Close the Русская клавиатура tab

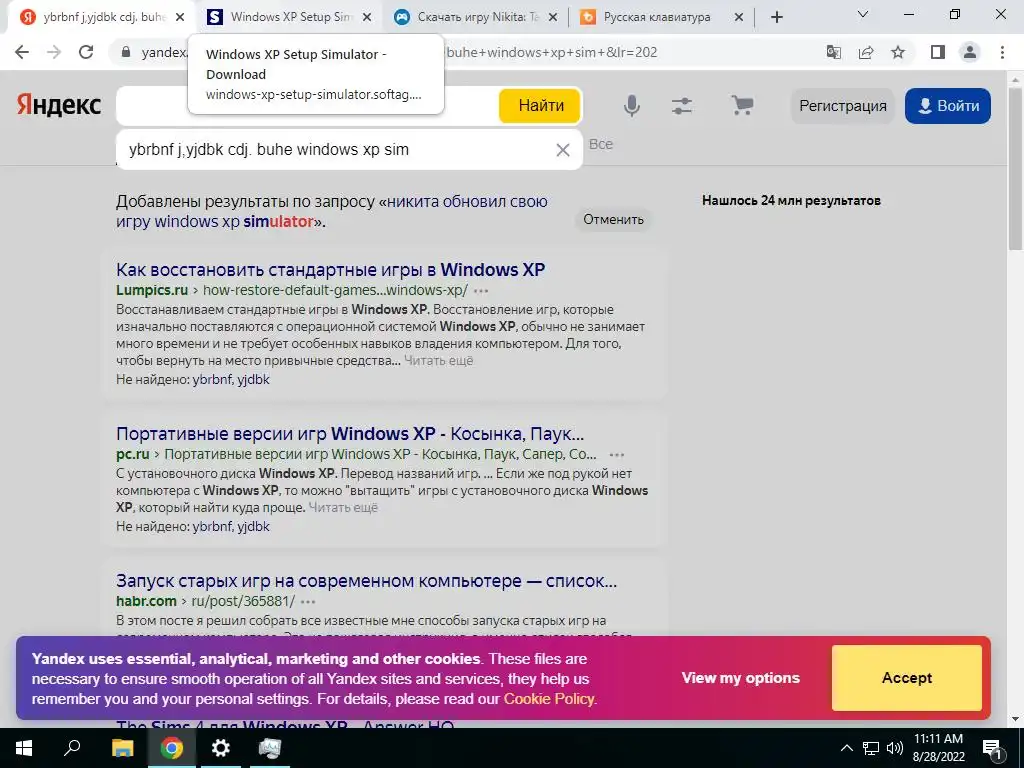coord(739,18)
